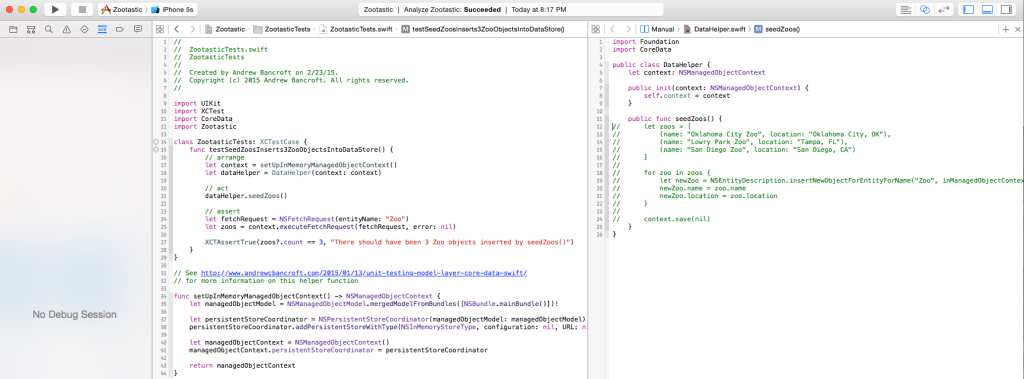Image resolution: width=1024 pixels, height=379 pixels.
Task: Click 'return managedObjectContext' line
Action: pos(242,365)
